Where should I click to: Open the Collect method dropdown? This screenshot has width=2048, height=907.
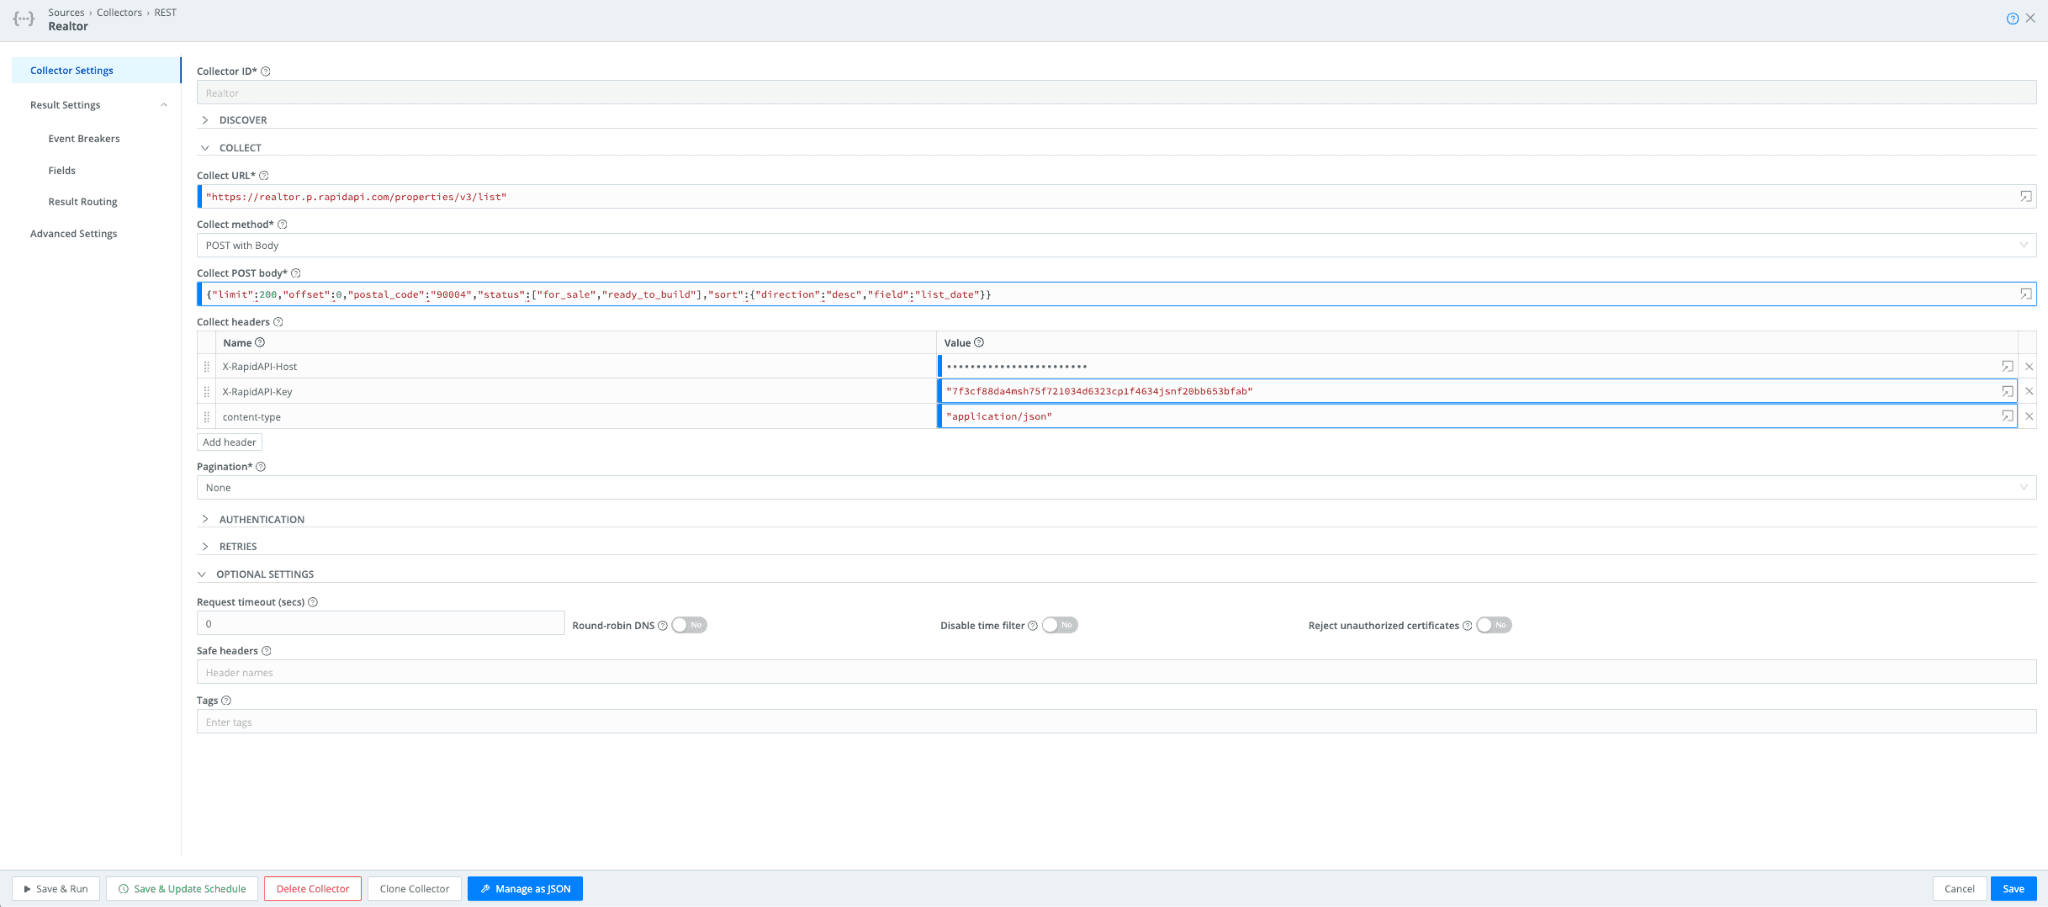click(1115, 246)
